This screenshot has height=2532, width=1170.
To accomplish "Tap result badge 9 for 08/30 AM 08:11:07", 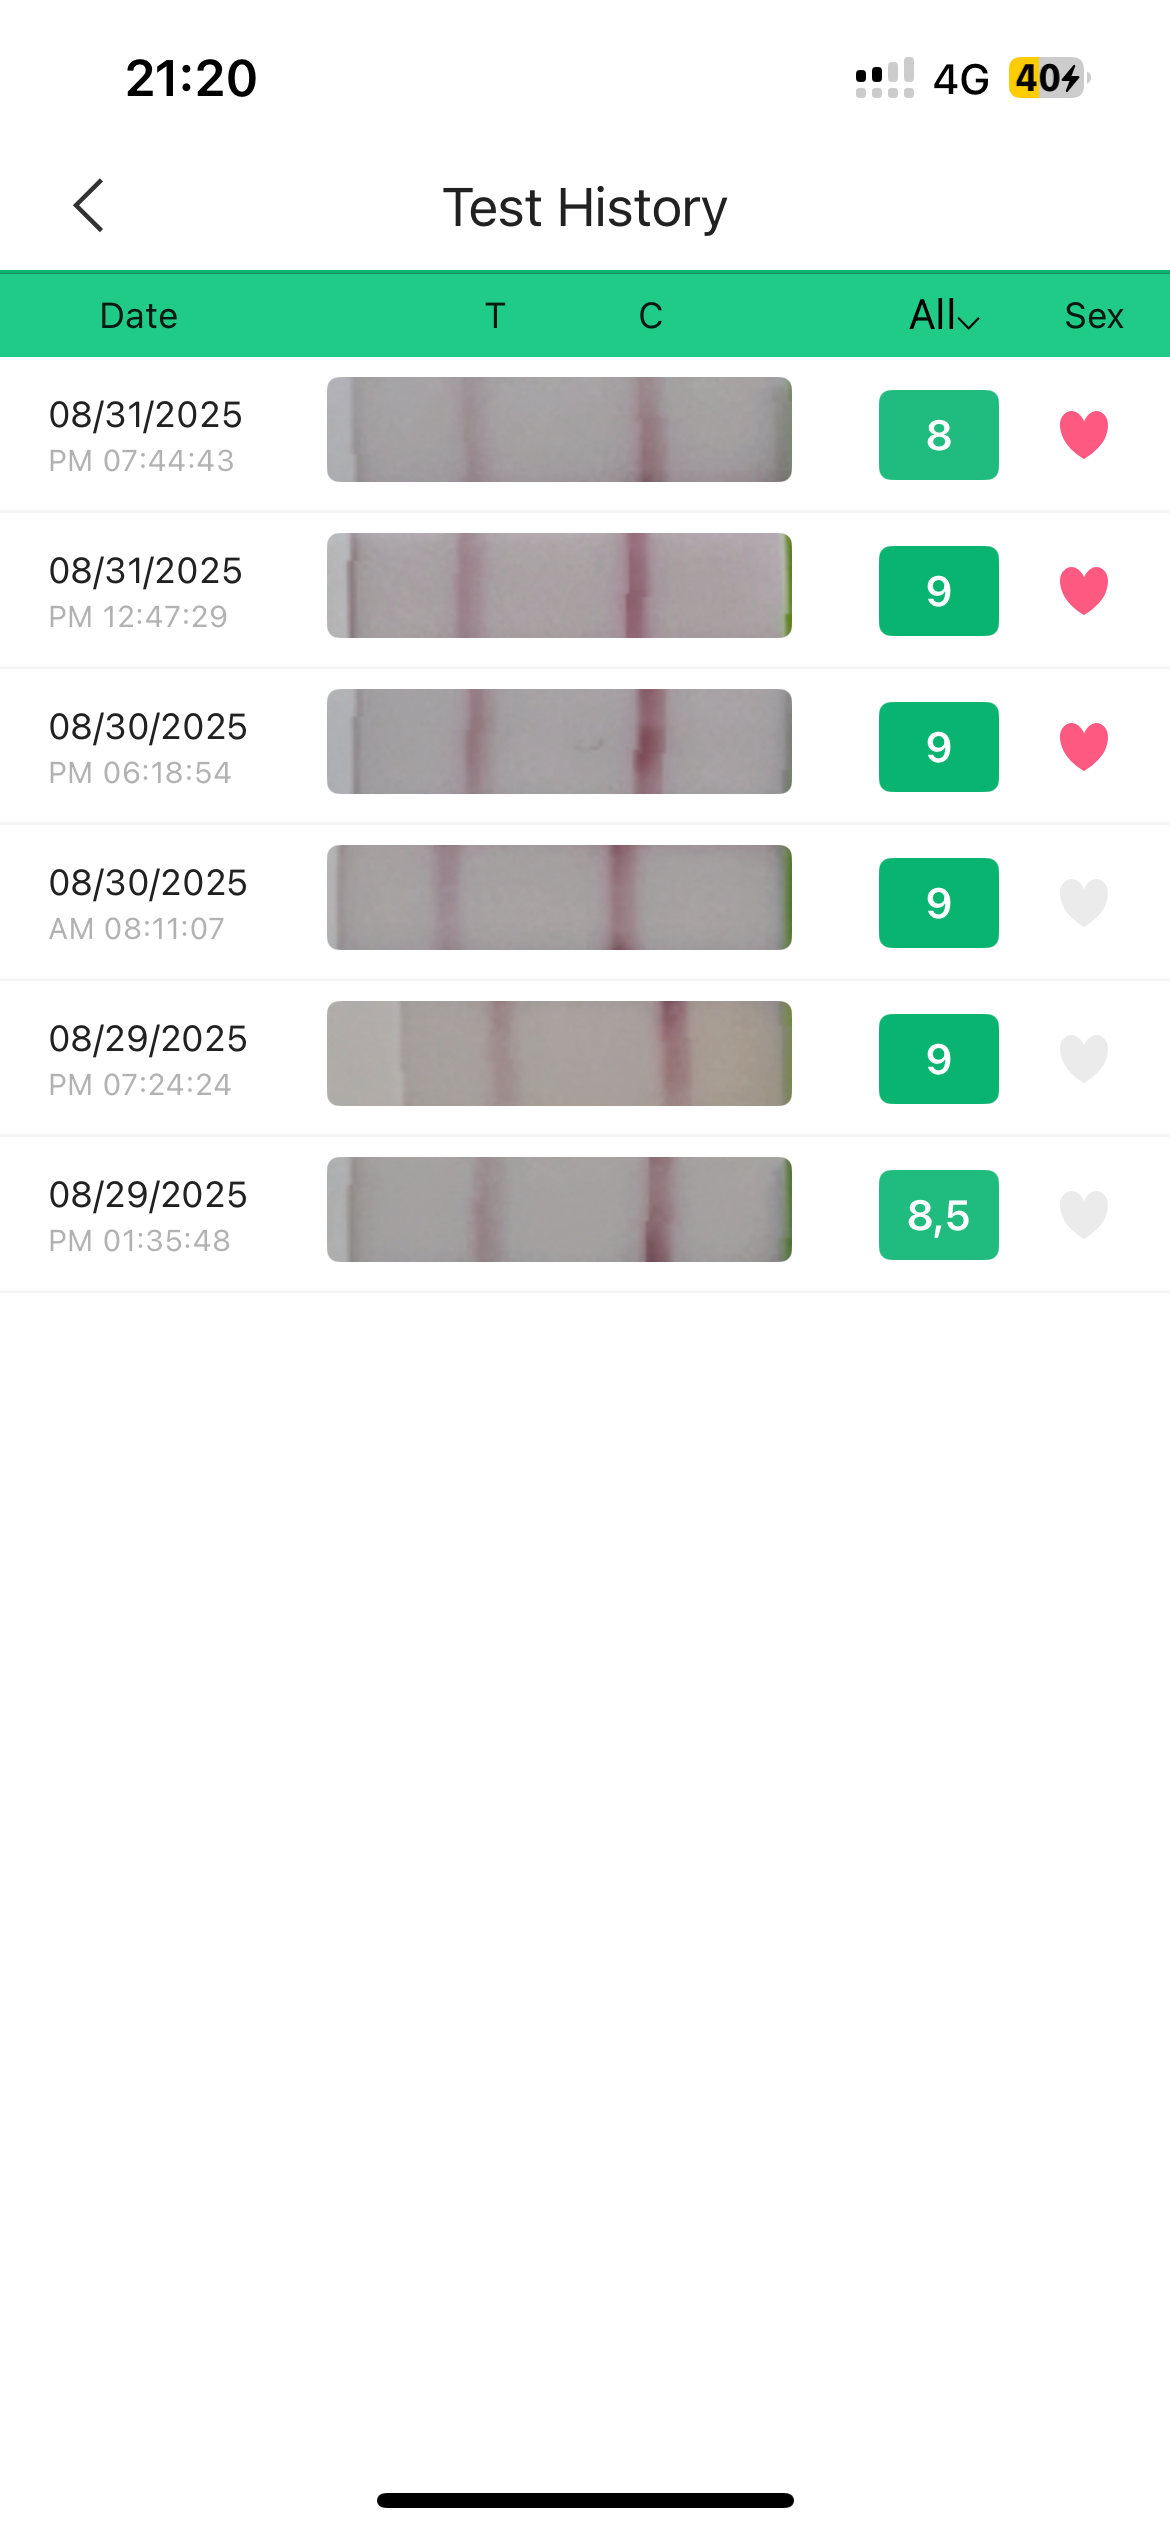I will click(x=938, y=903).
